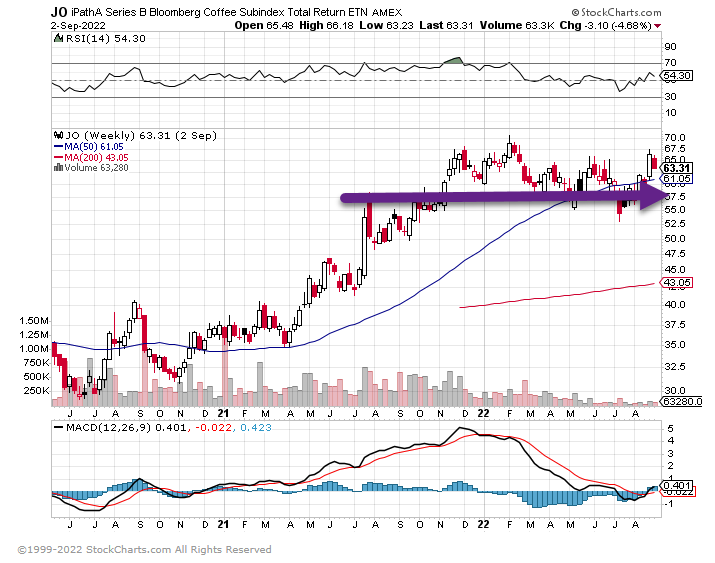The width and height of the screenshot is (715, 563).
Task: Click the 63280.0 volume tag
Action: (682, 402)
